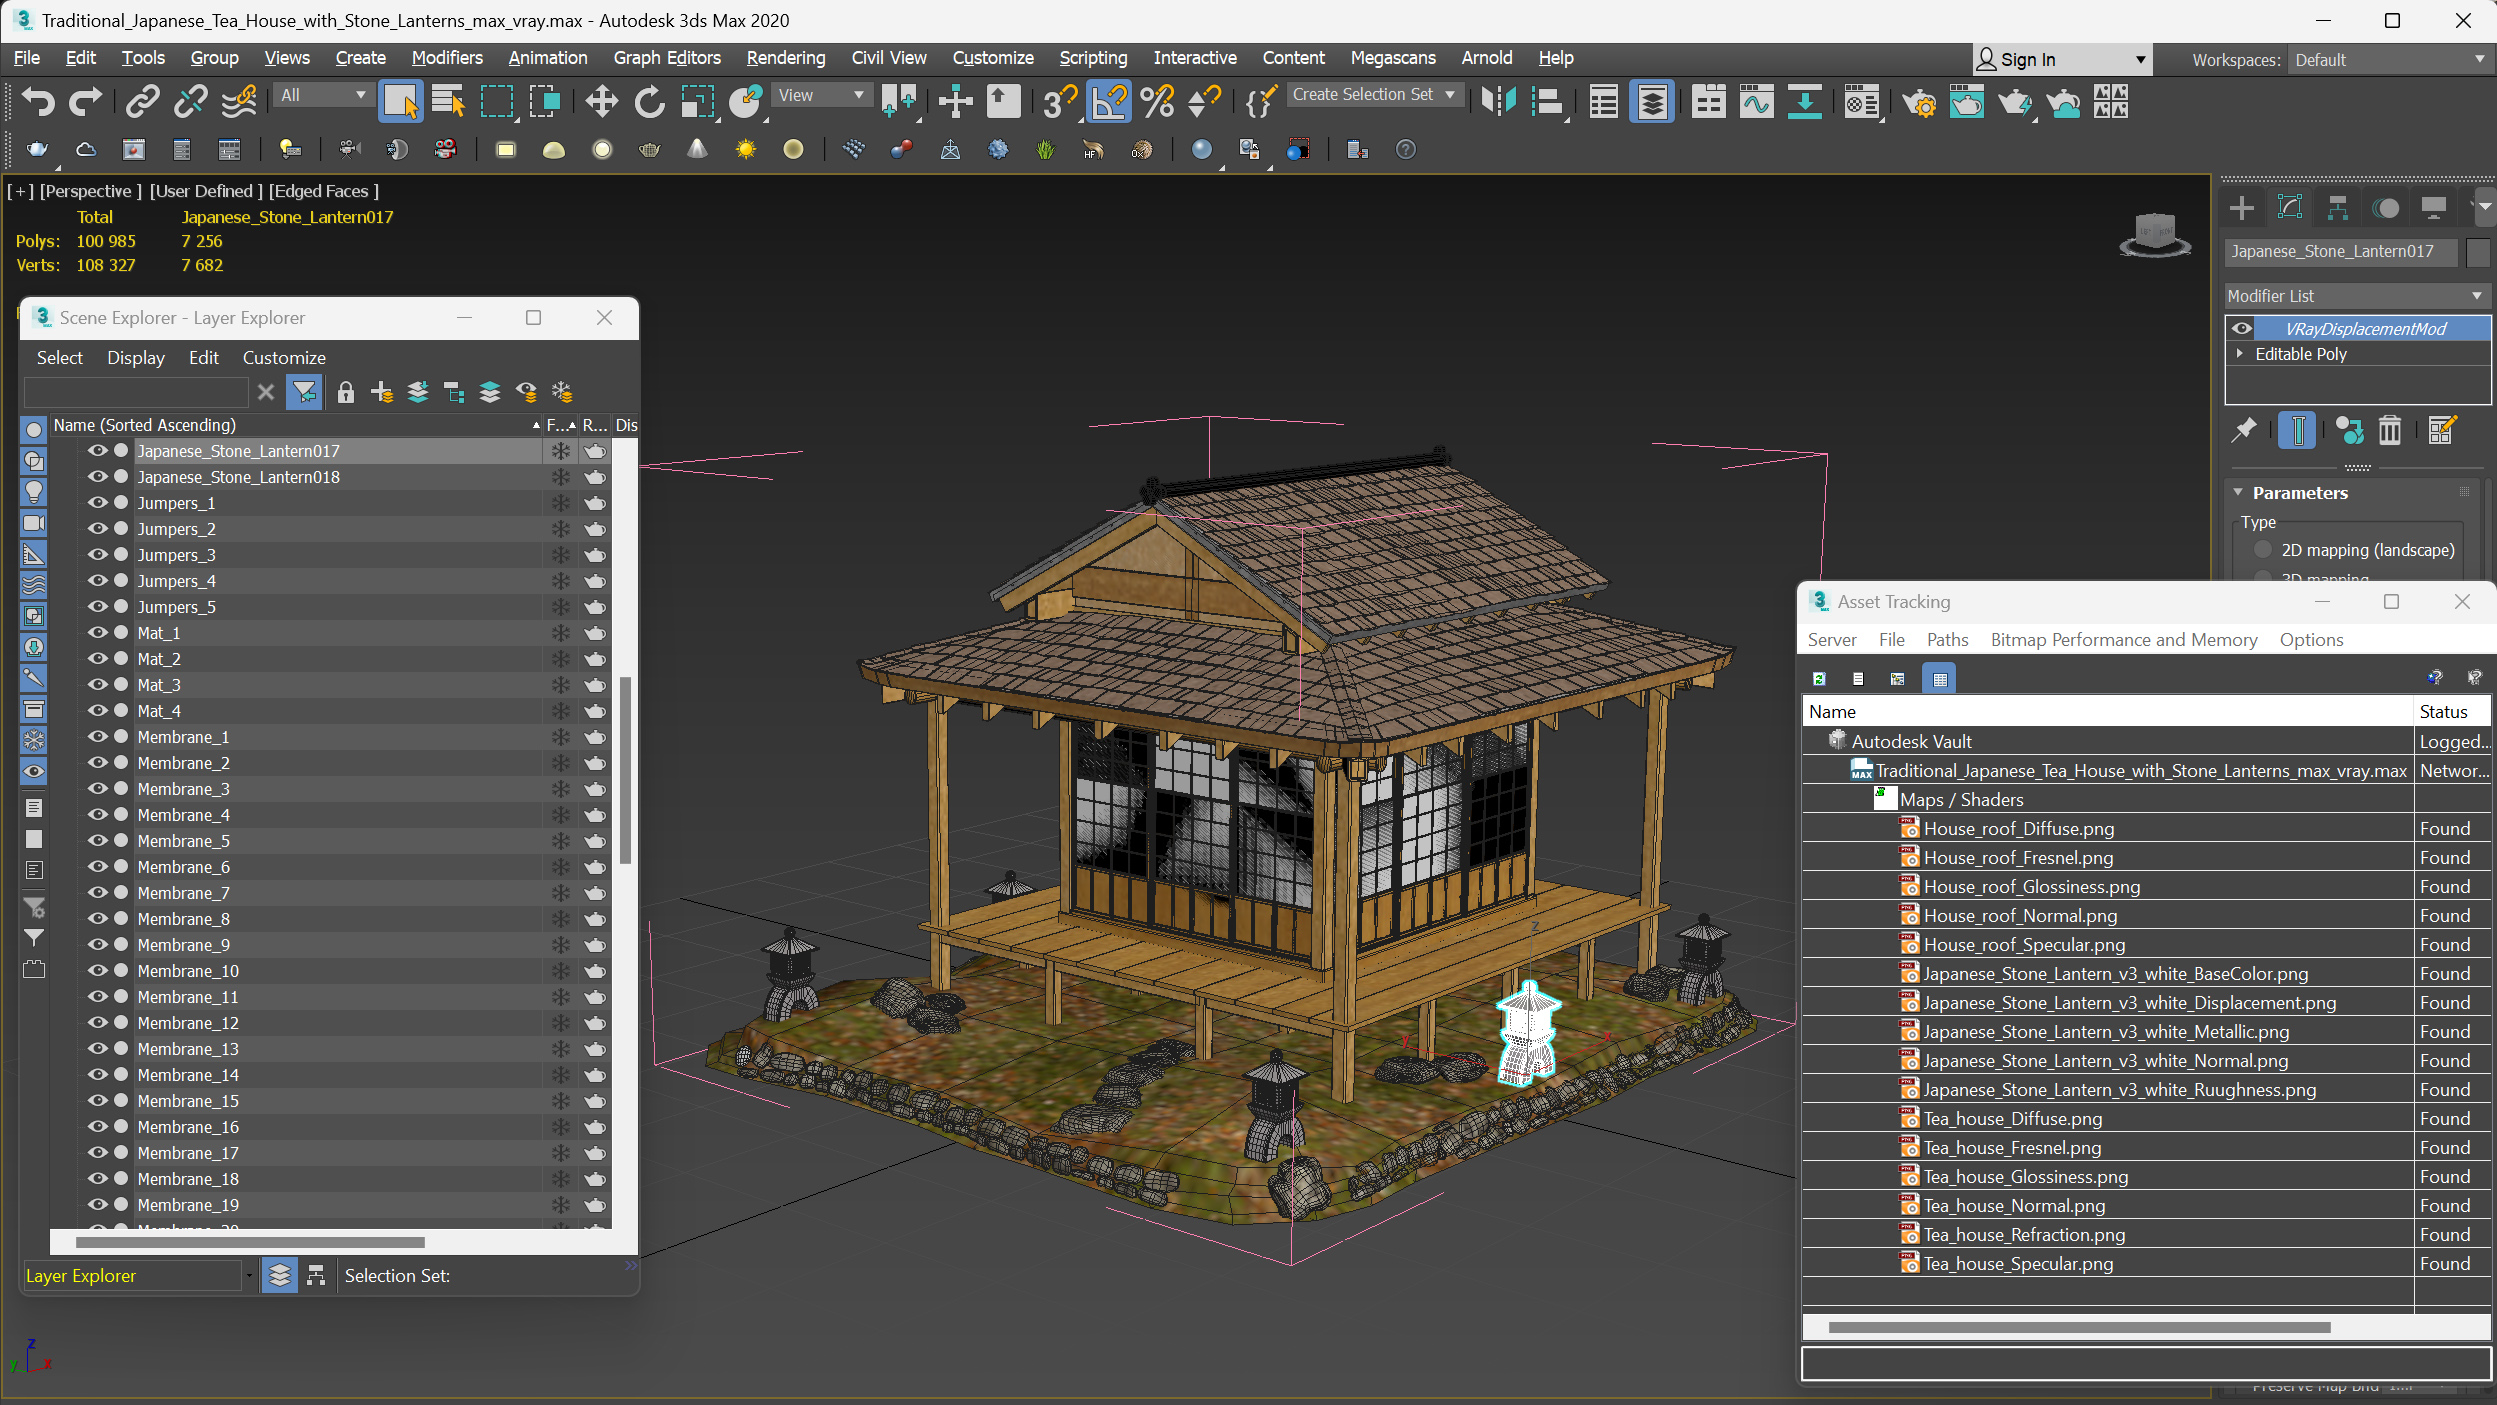Remove modifier from stack trash icon
Viewport: 2497px width, 1405px height.
pyautogui.click(x=2389, y=431)
